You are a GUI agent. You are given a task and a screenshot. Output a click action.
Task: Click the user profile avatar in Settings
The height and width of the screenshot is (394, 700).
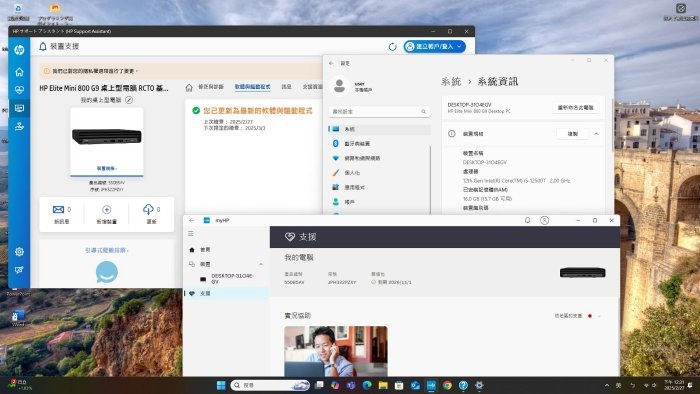coord(339,86)
